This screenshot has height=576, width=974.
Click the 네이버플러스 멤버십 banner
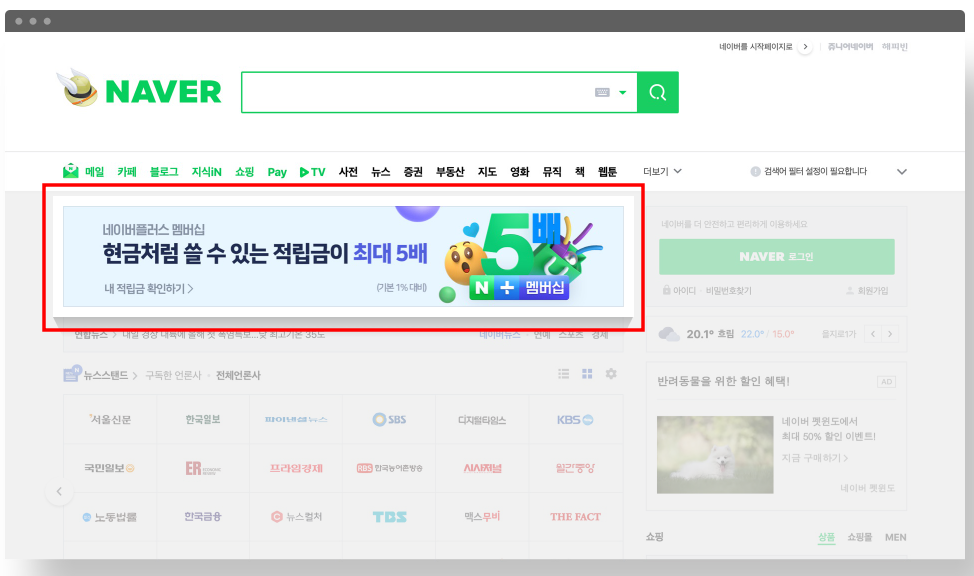coord(343,256)
